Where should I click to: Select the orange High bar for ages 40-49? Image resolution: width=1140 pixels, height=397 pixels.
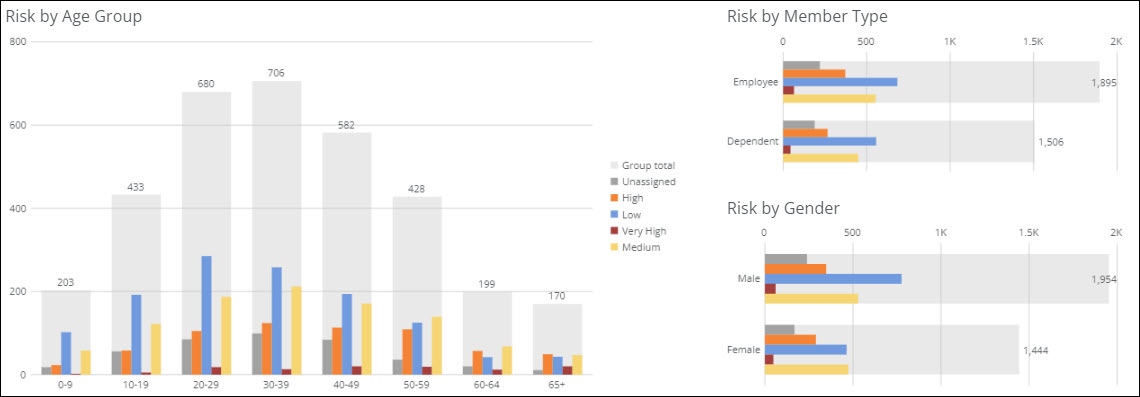click(x=337, y=351)
